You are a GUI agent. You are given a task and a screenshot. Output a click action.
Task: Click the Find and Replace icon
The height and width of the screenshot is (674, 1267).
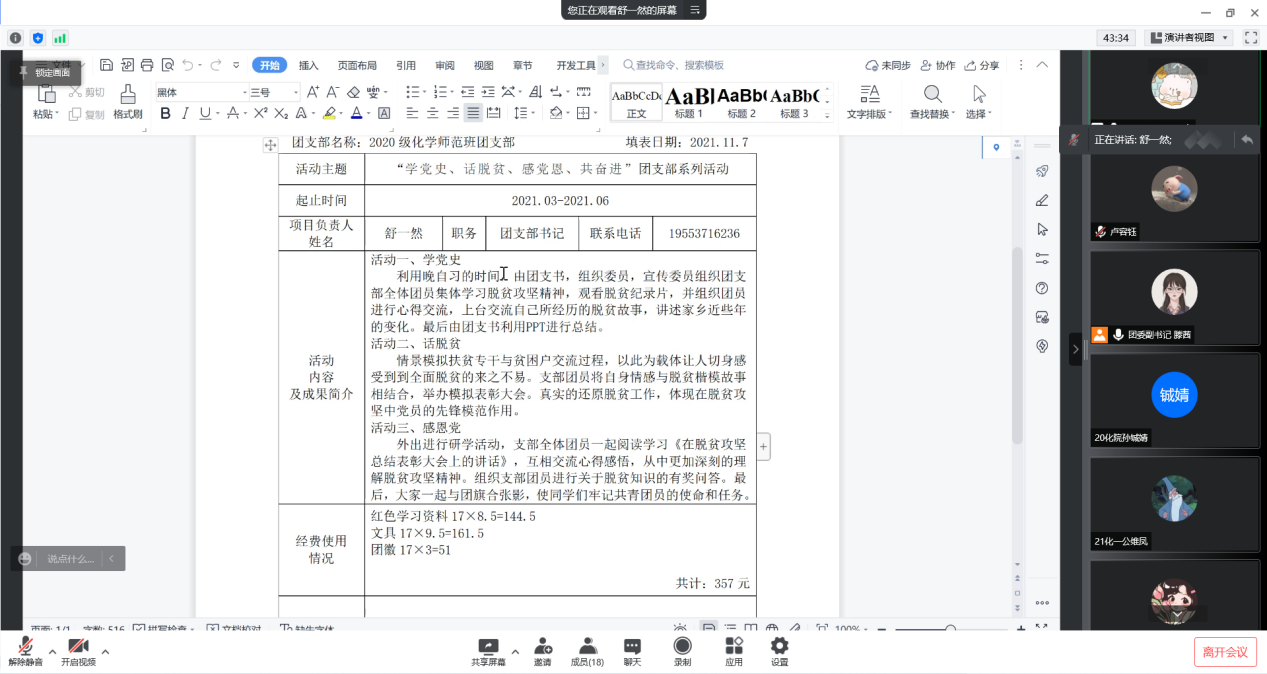[931, 101]
